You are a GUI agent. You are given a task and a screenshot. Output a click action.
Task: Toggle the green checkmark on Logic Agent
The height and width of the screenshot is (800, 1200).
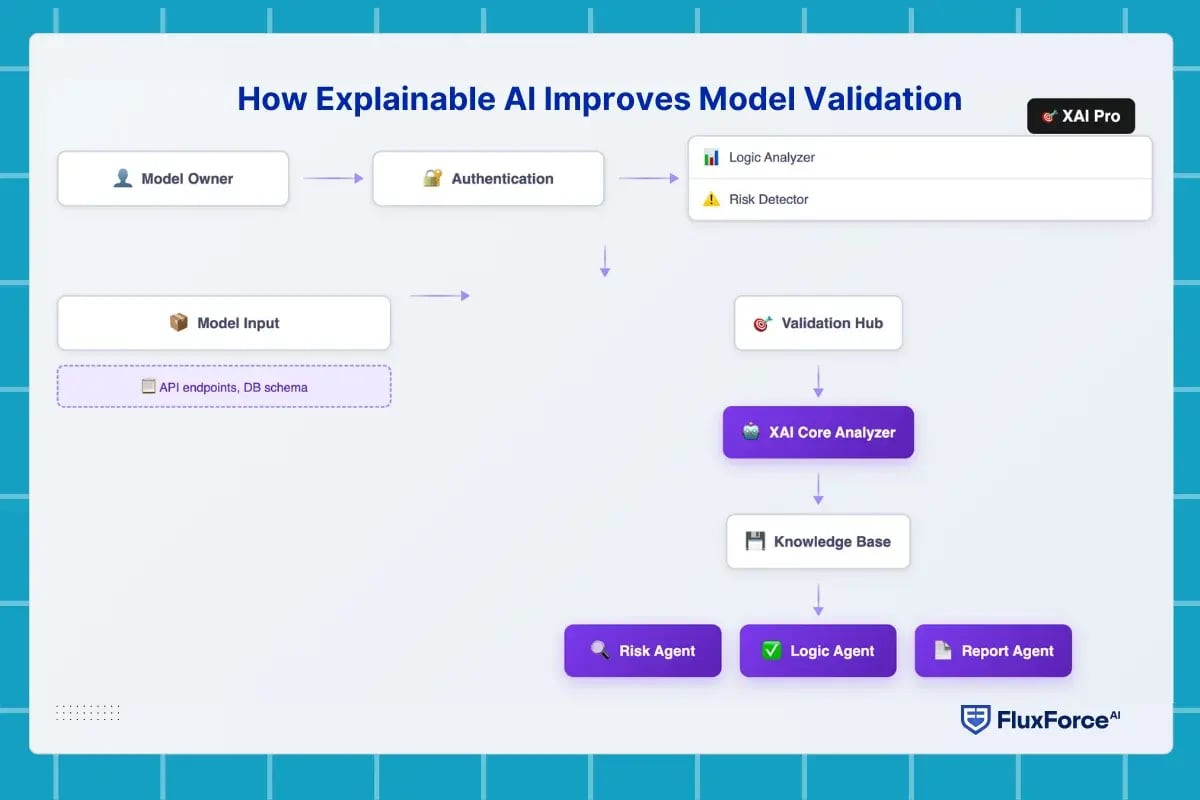click(771, 651)
